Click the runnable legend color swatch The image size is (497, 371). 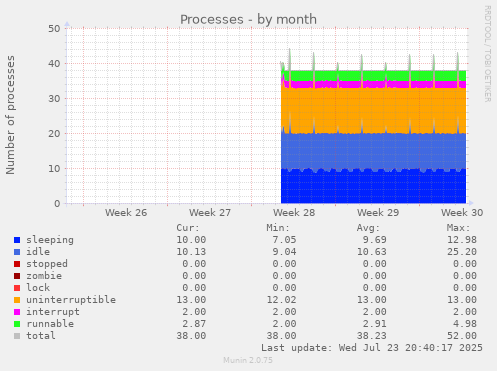(x=17, y=324)
